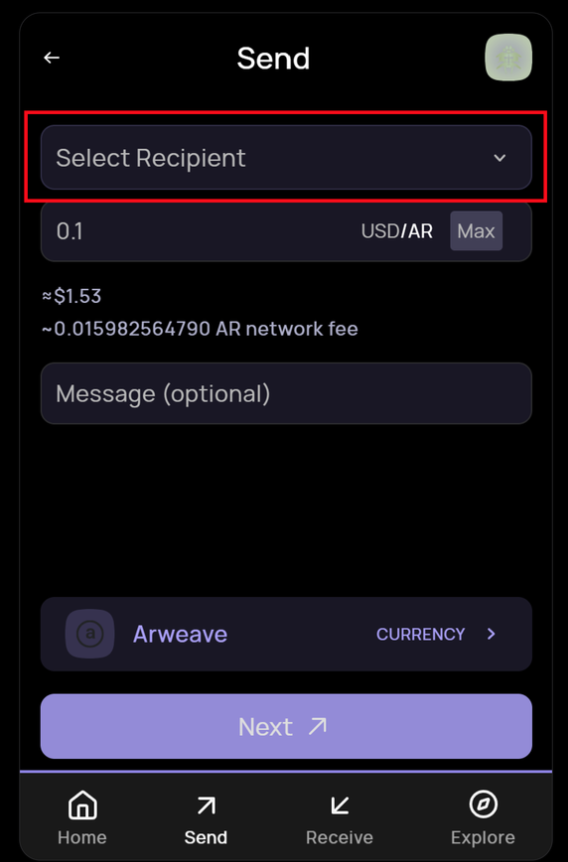Click the back arrow icon
Screen dimensions: 568x862
(x=51, y=57)
